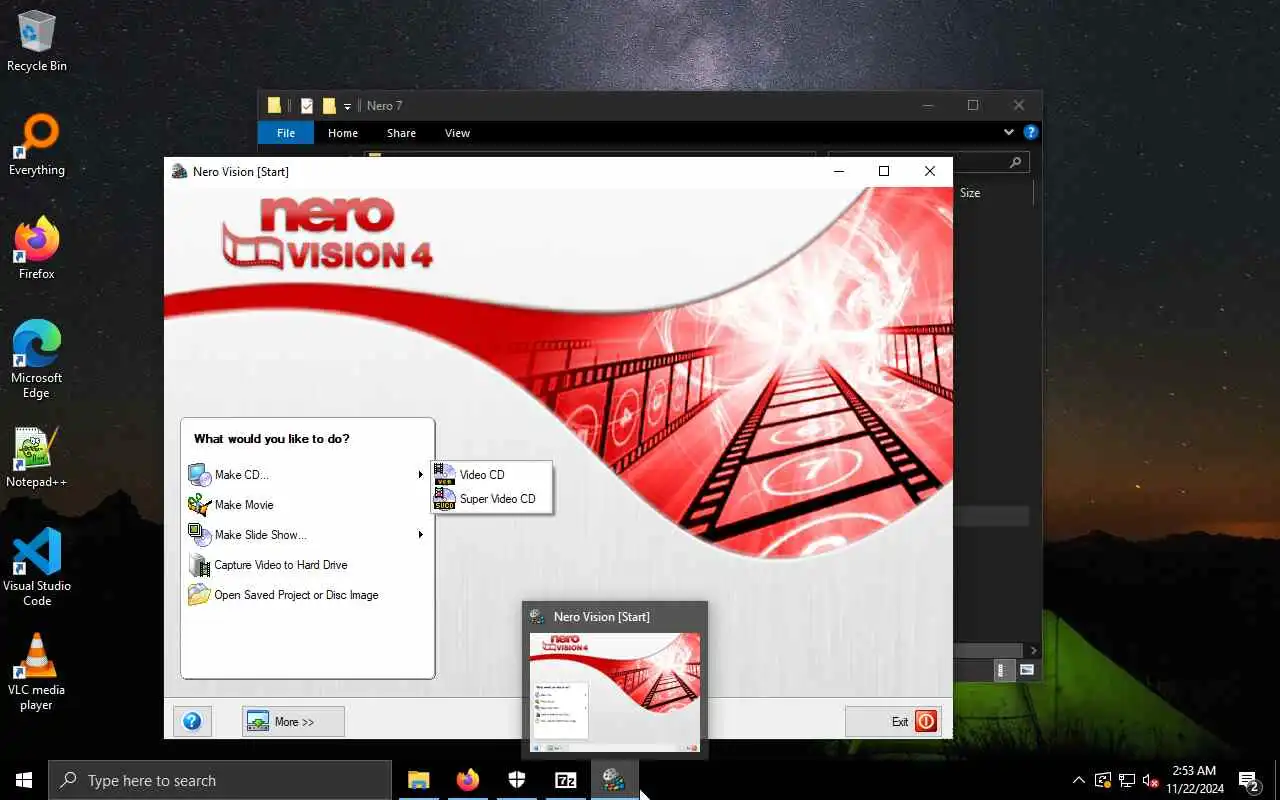Click the taskbar clock showing 2:53 AM

pos(1194,780)
